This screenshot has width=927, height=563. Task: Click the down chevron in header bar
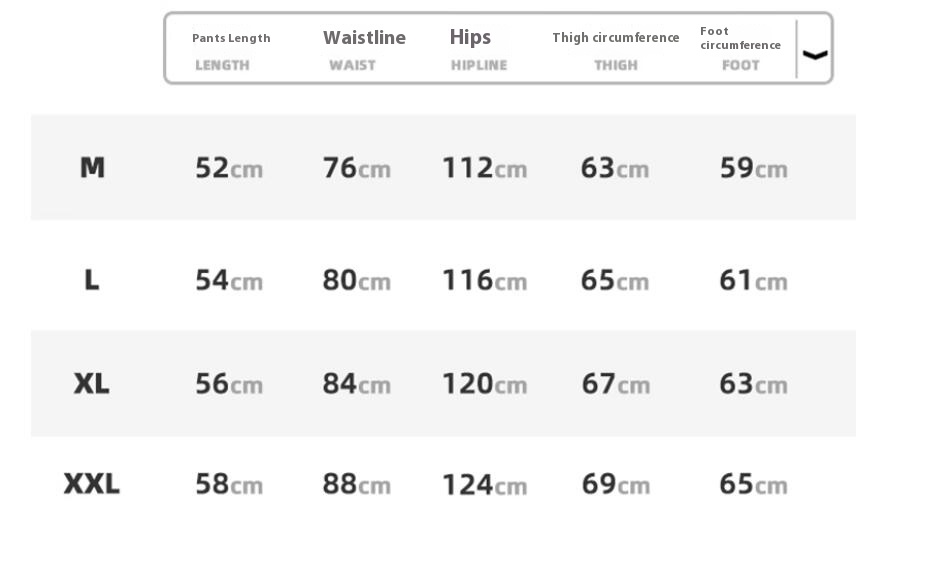click(x=815, y=55)
